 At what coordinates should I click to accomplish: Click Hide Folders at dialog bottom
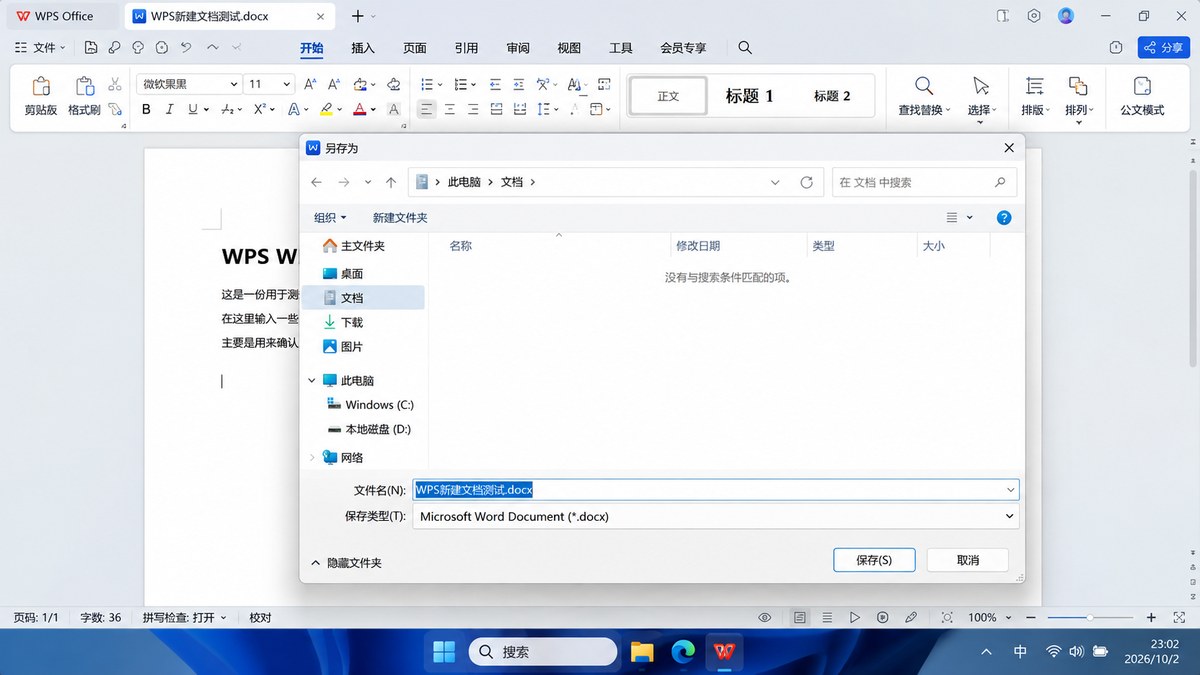pyautogui.click(x=346, y=563)
